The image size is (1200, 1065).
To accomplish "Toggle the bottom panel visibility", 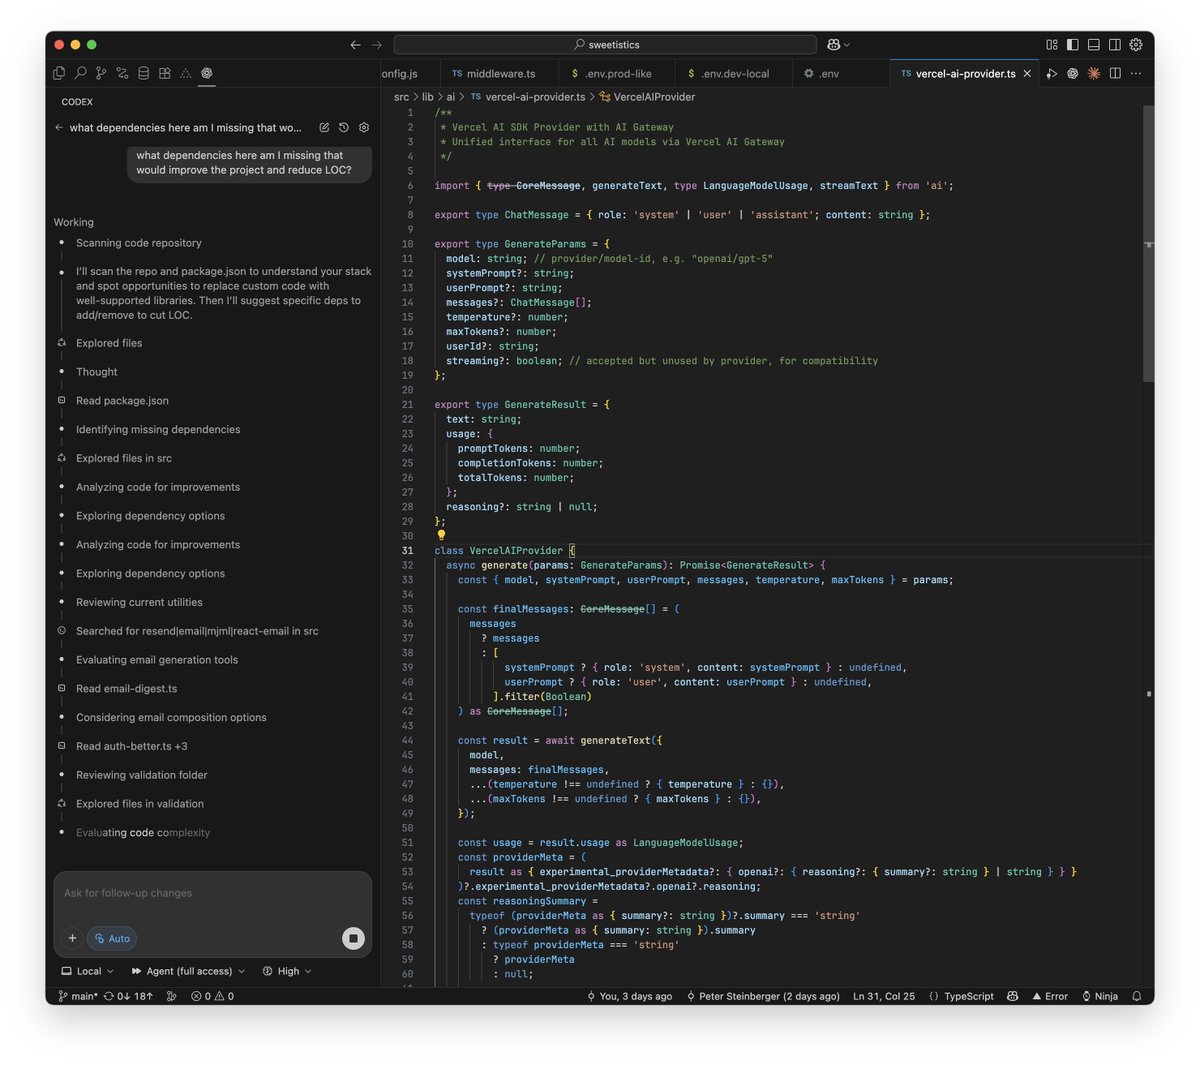I will [1094, 45].
